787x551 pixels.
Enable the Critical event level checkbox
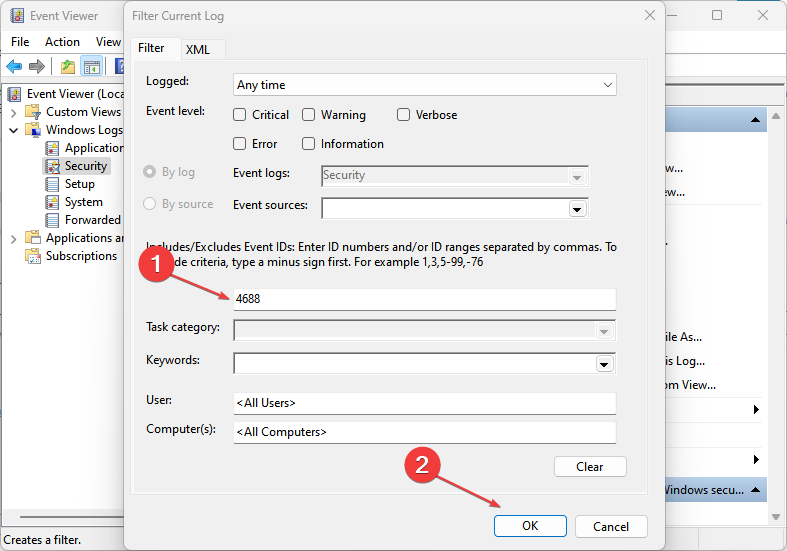coord(240,115)
